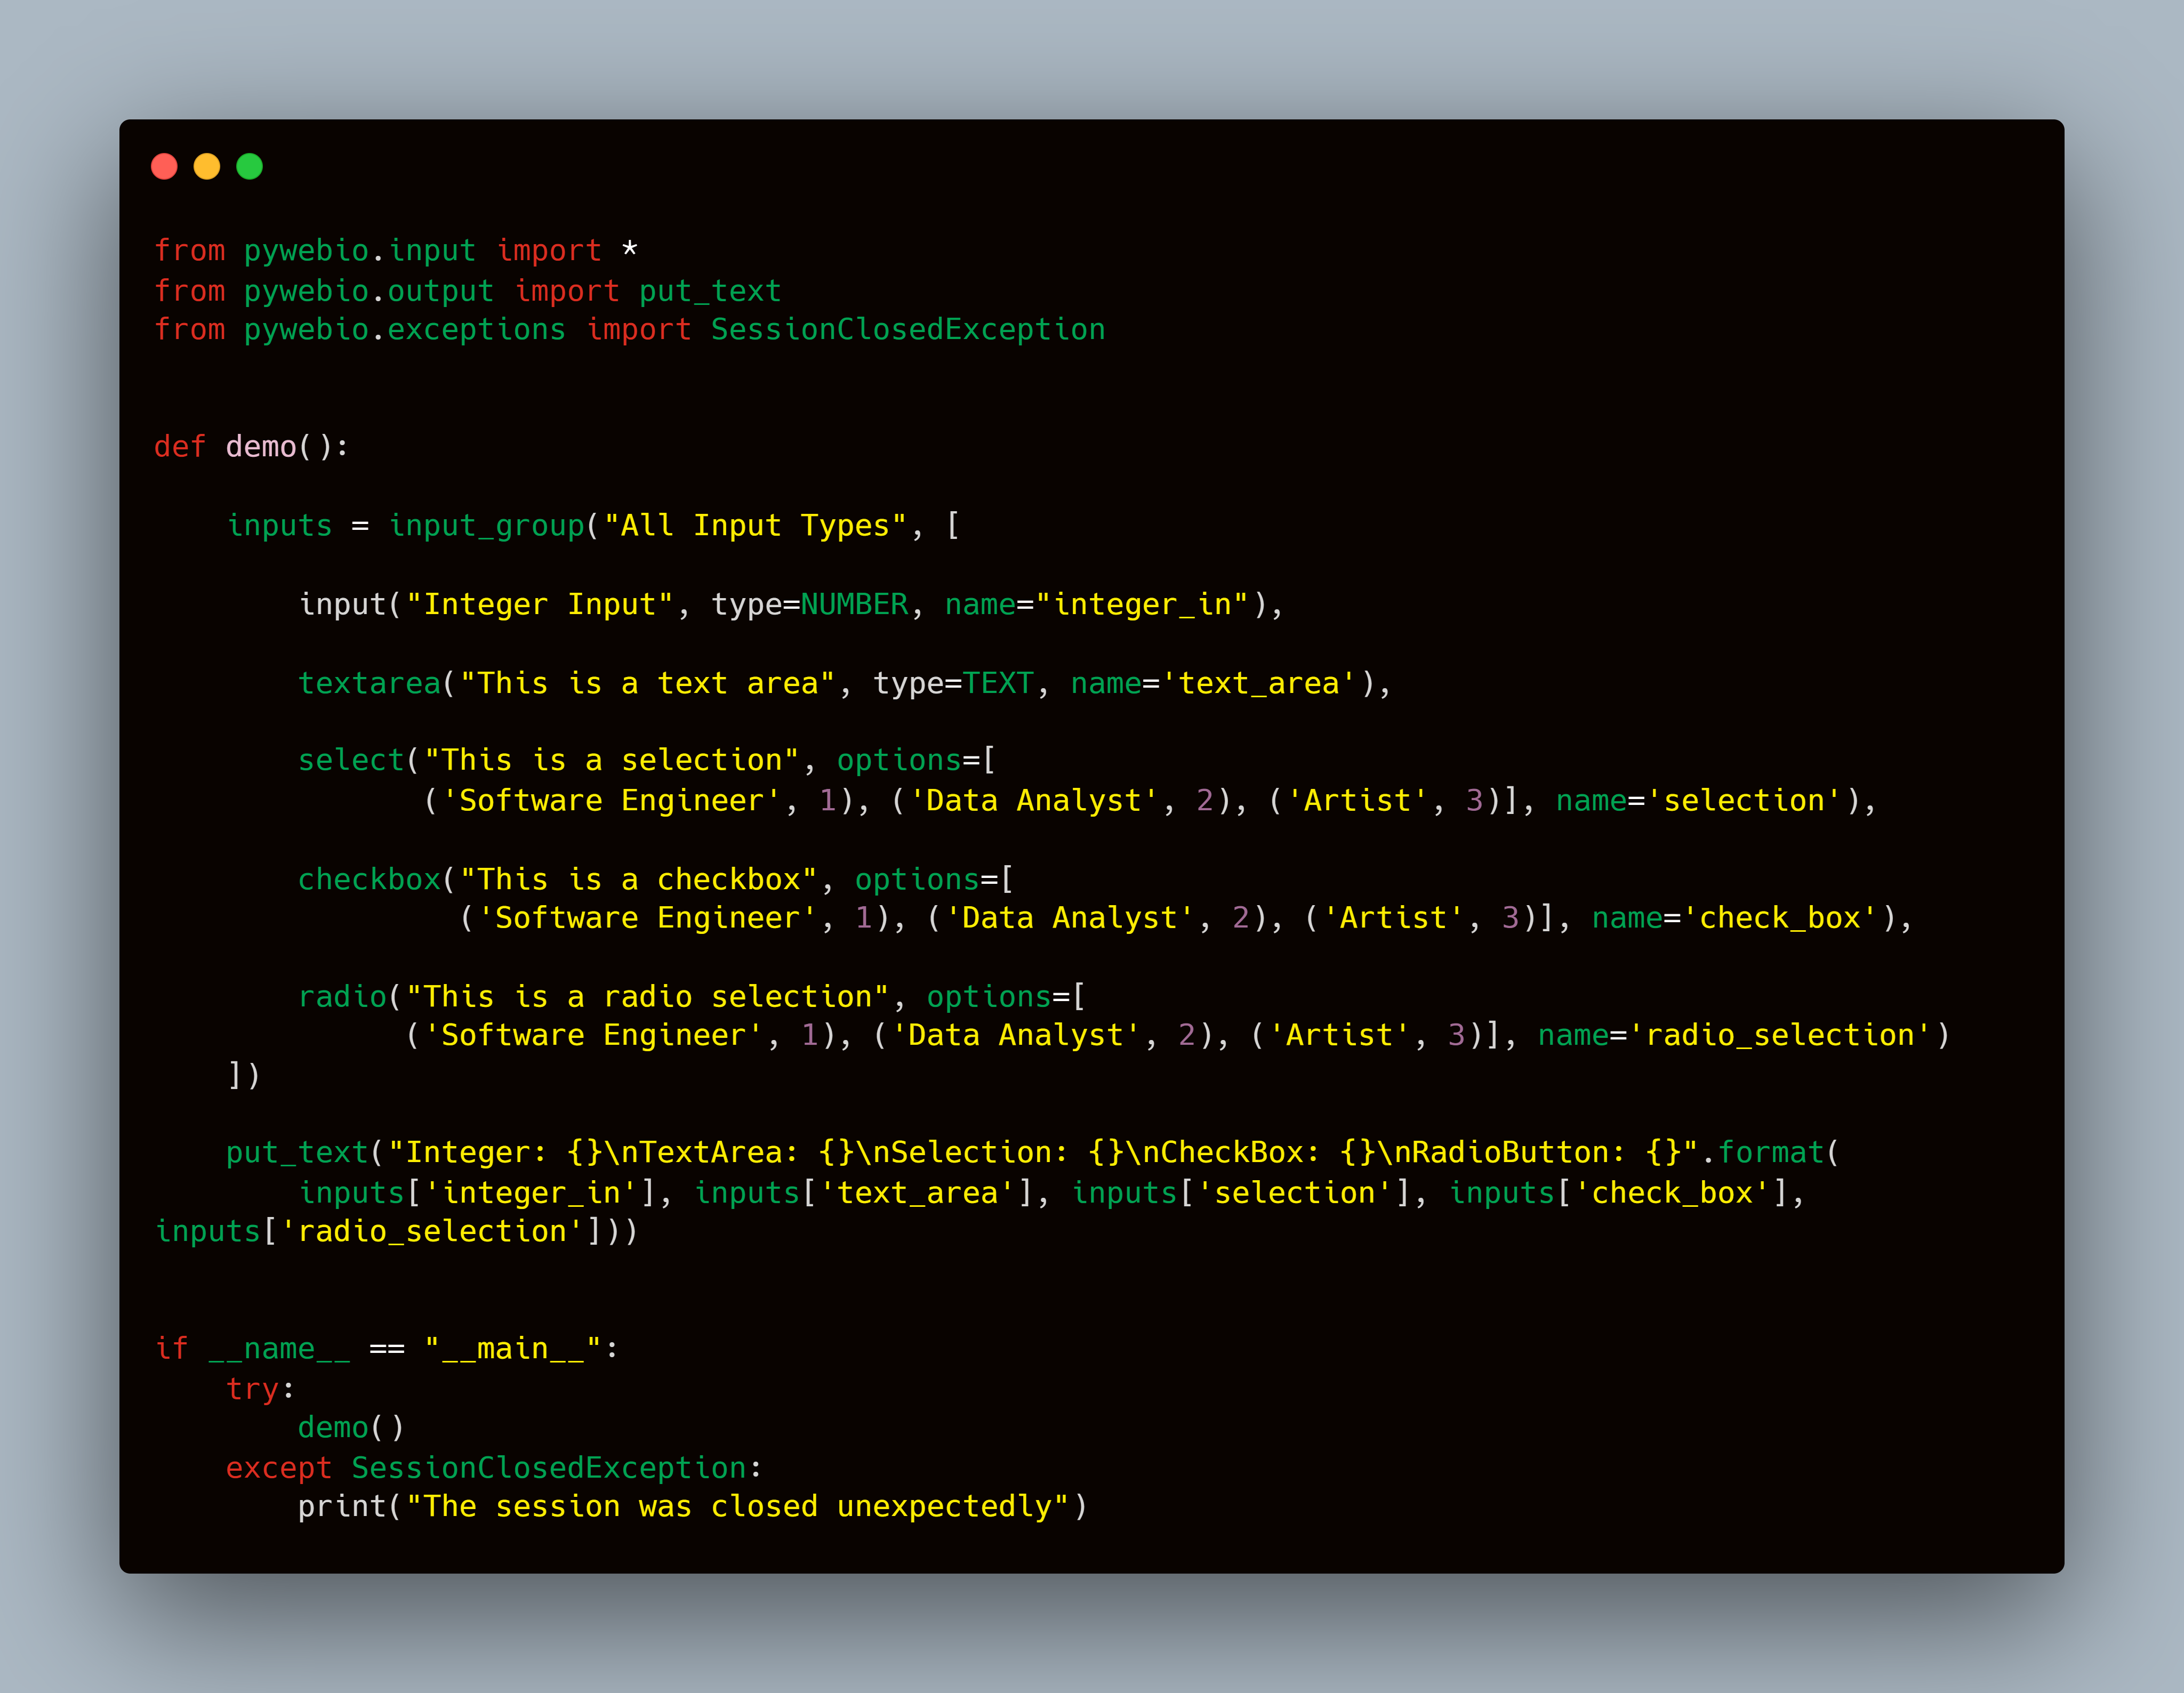Click the string "This is a selection"

[x=611, y=760]
